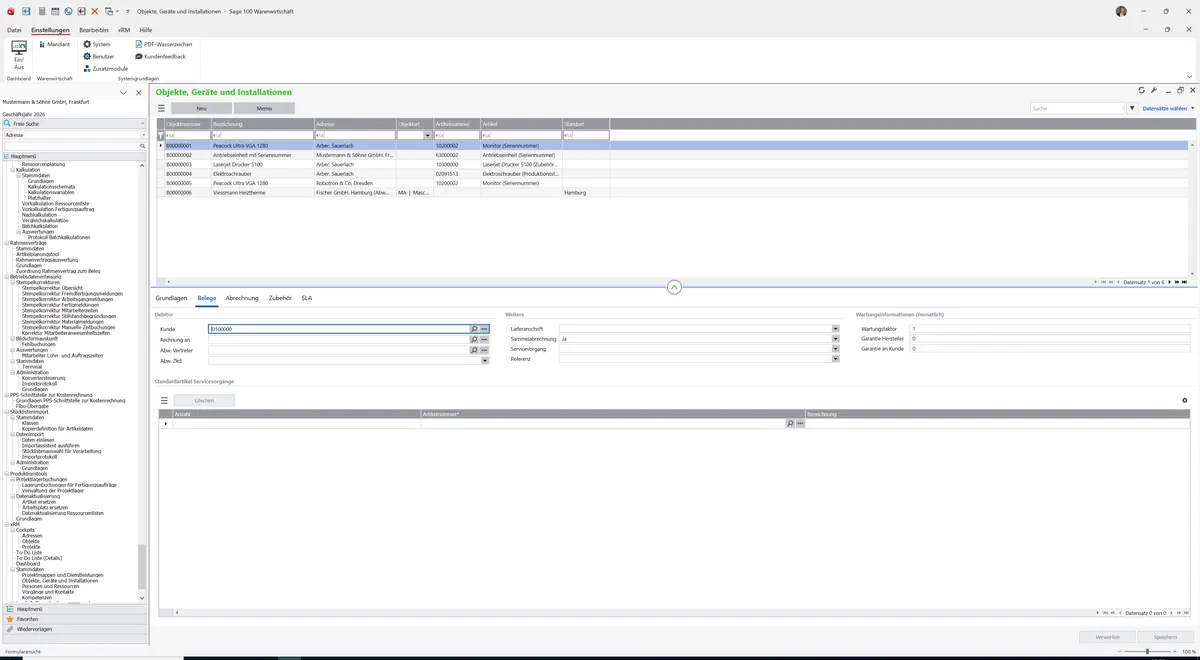This screenshot has height=660, width=1200.
Task: Open Kundenfeedback in the ribbon
Action: (x=160, y=56)
